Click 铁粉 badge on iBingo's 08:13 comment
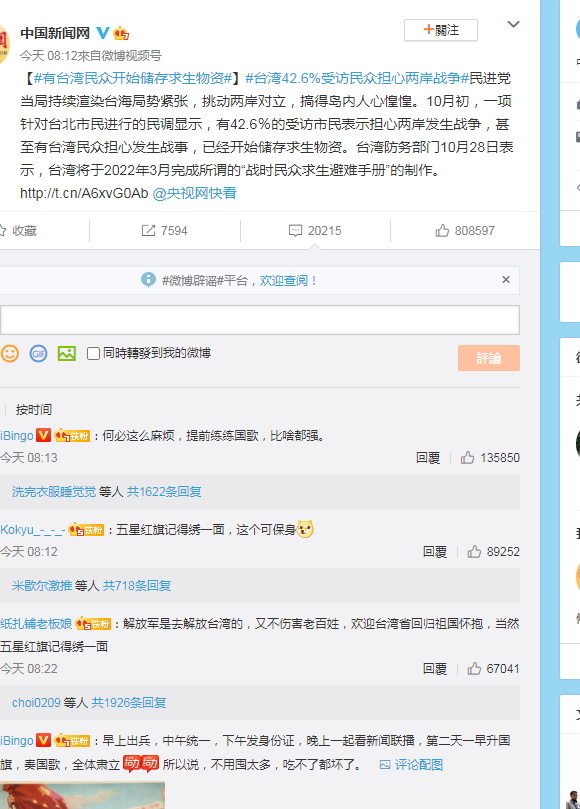Viewport: 580px width, 809px height. [72, 436]
